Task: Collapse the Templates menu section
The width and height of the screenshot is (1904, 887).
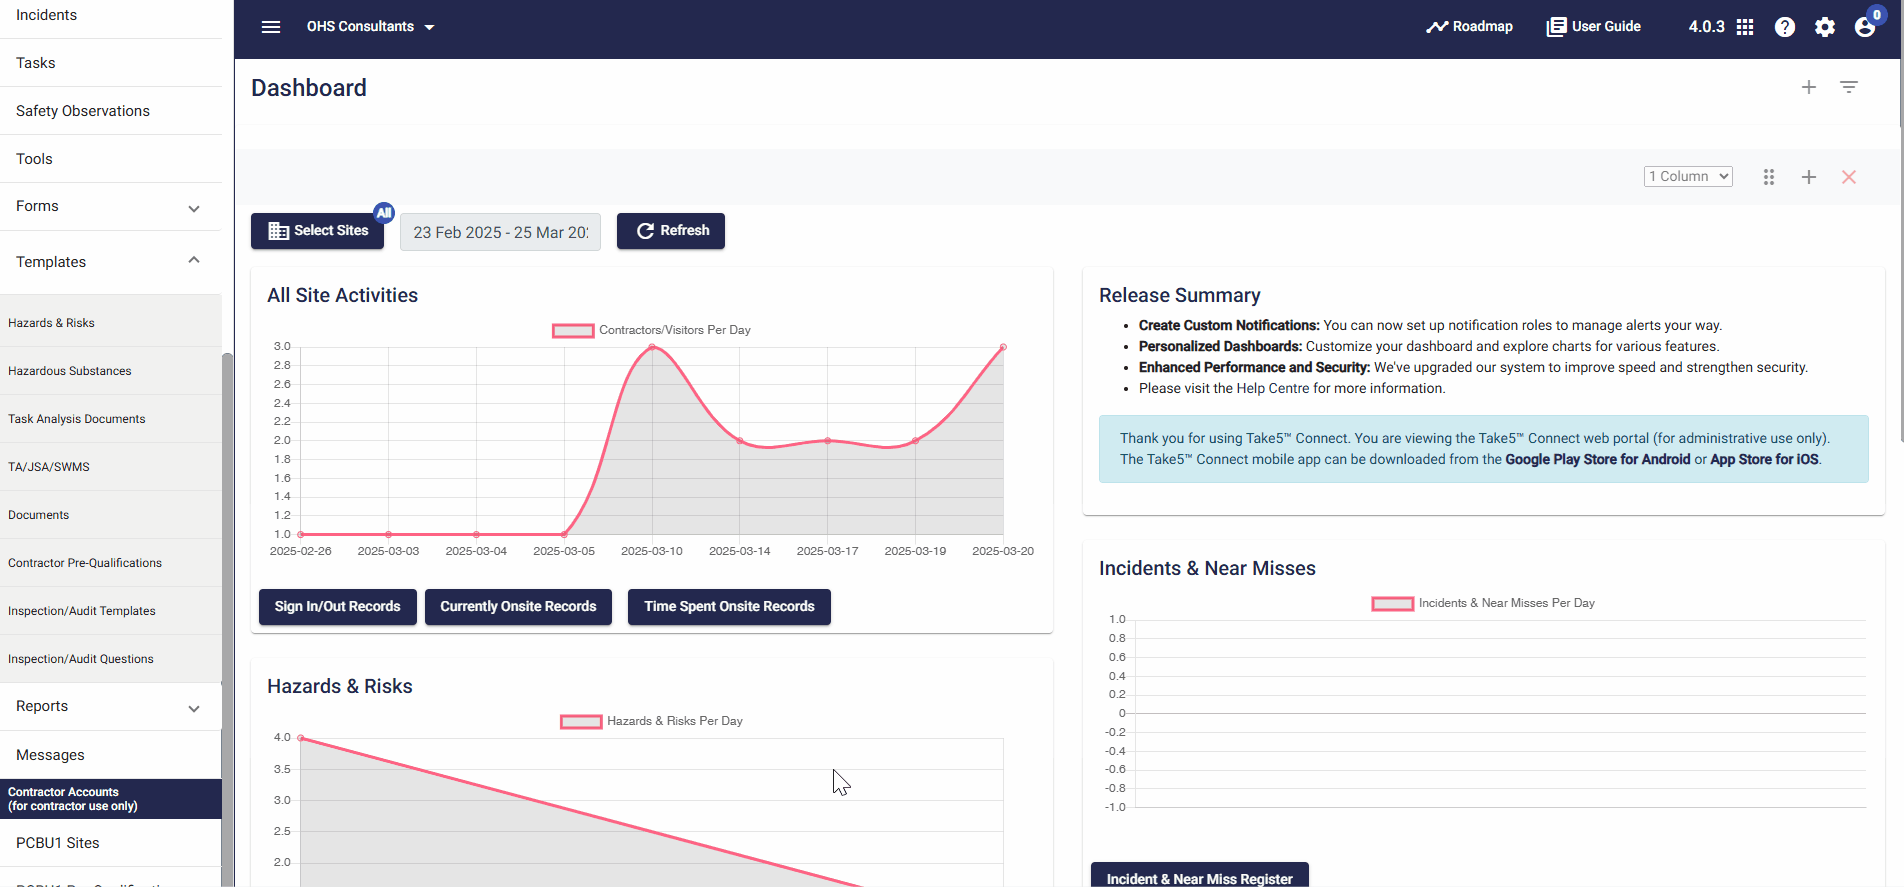Action: 110,262
